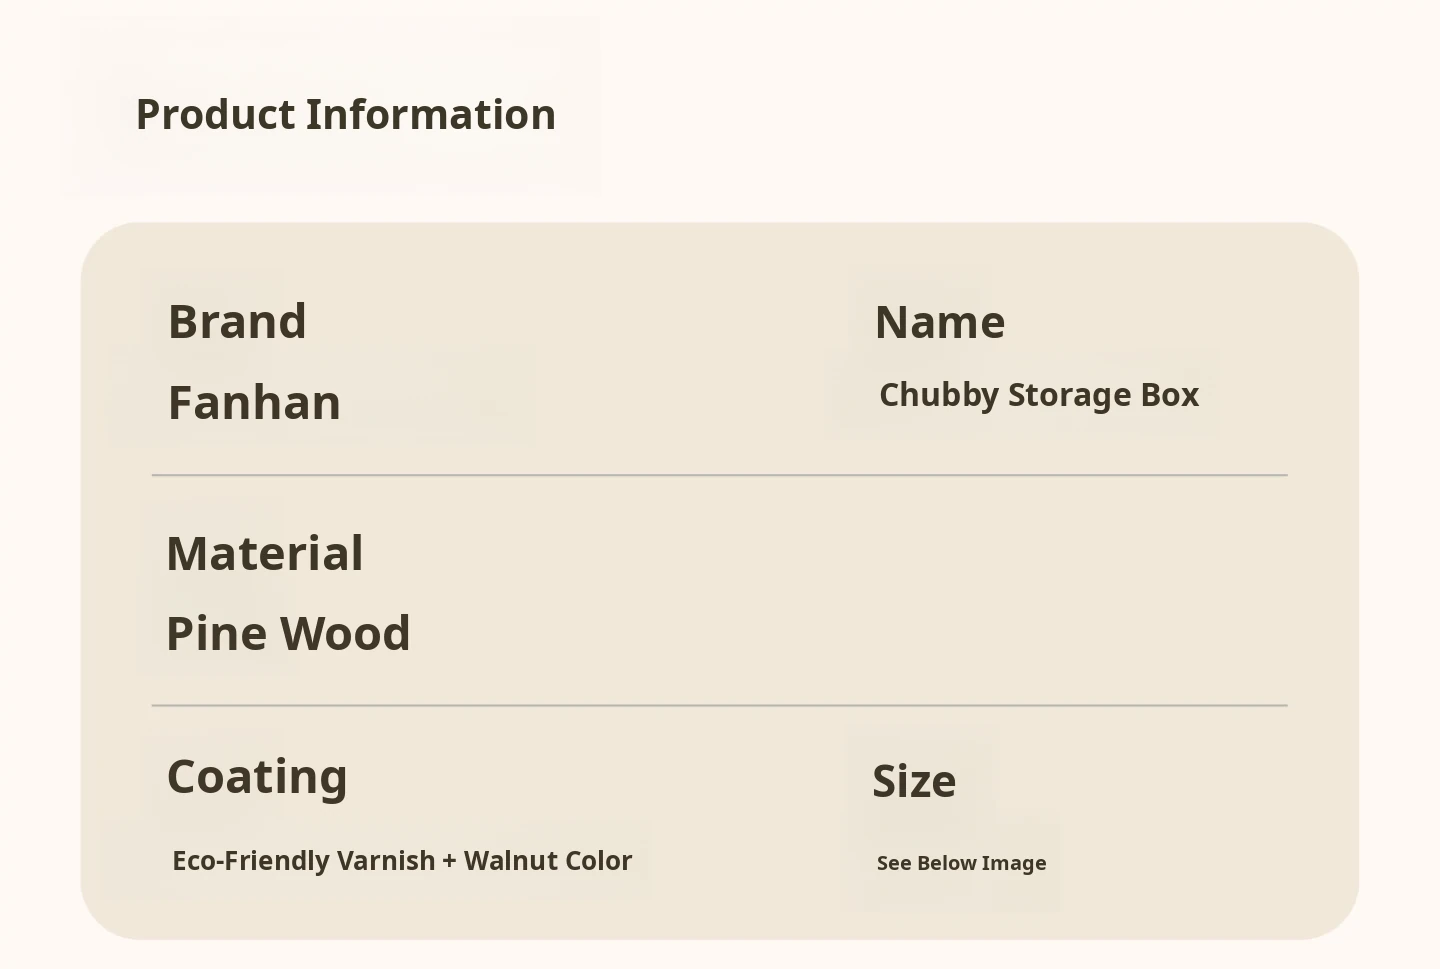Open the See Below Image reference
This screenshot has width=1440, height=969.
coord(961,863)
